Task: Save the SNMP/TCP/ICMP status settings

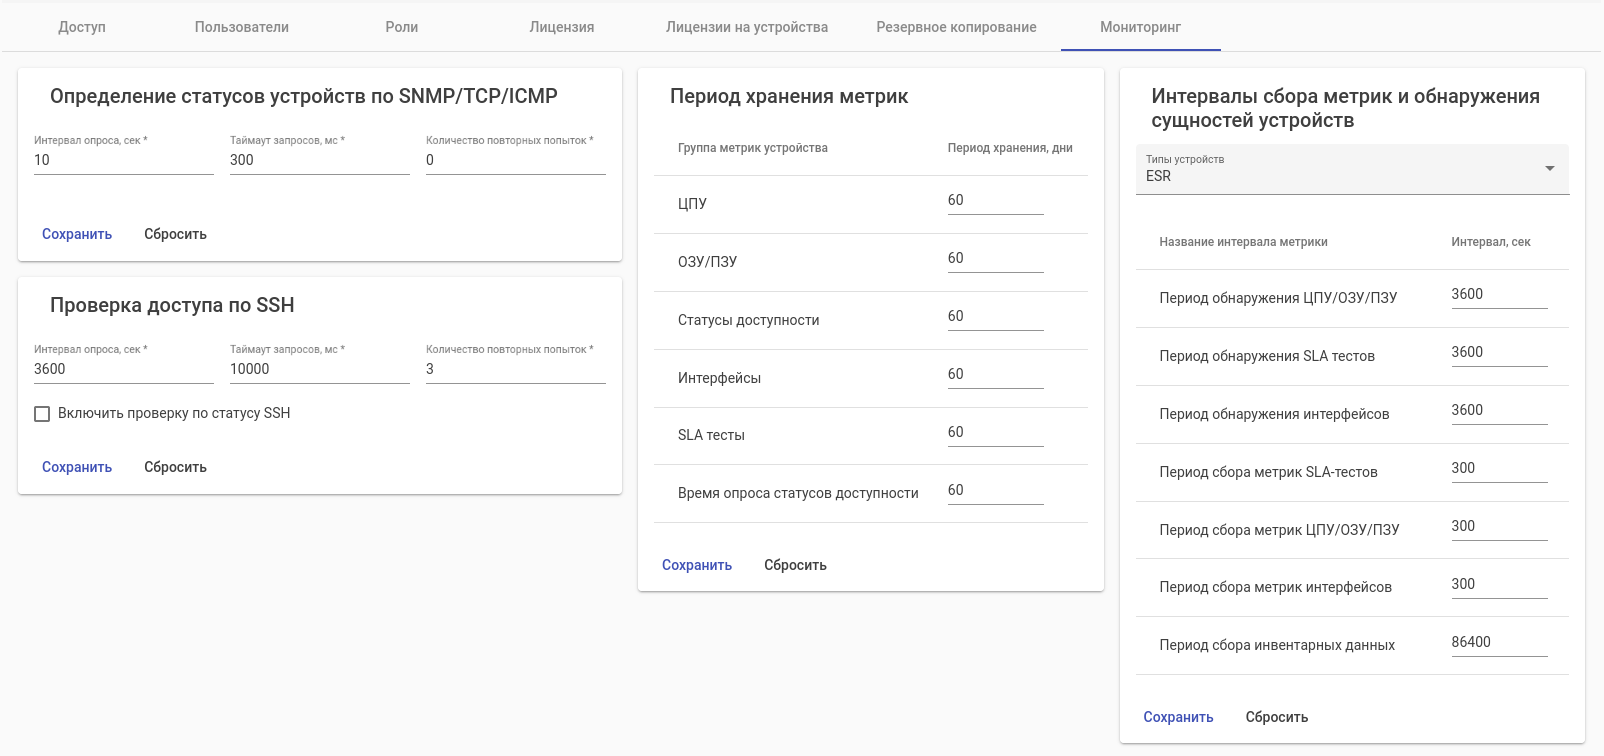Action: tap(77, 234)
